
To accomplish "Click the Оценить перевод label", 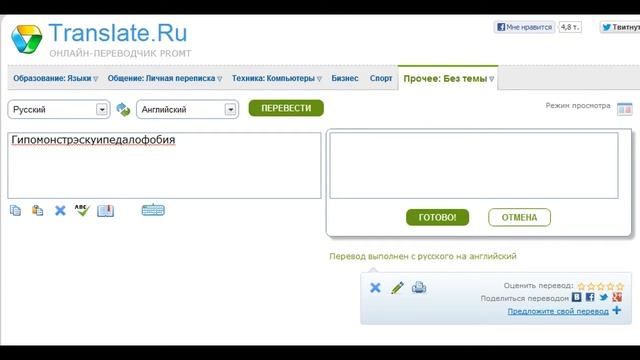I will [x=538, y=286].
